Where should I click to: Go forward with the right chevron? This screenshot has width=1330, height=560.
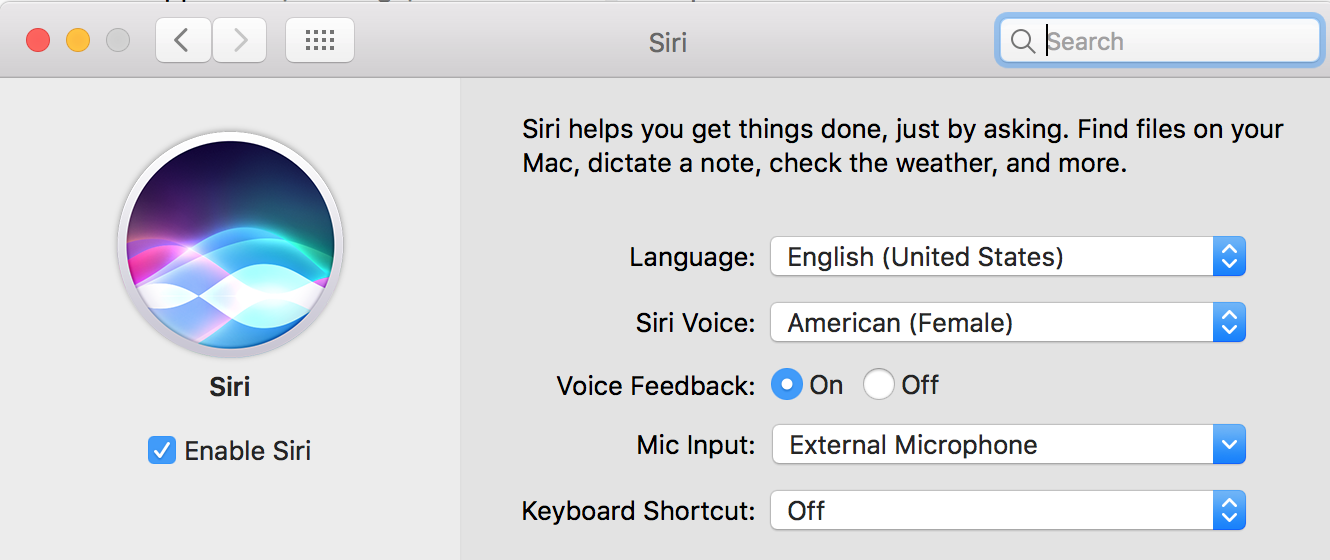[x=239, y=41]
